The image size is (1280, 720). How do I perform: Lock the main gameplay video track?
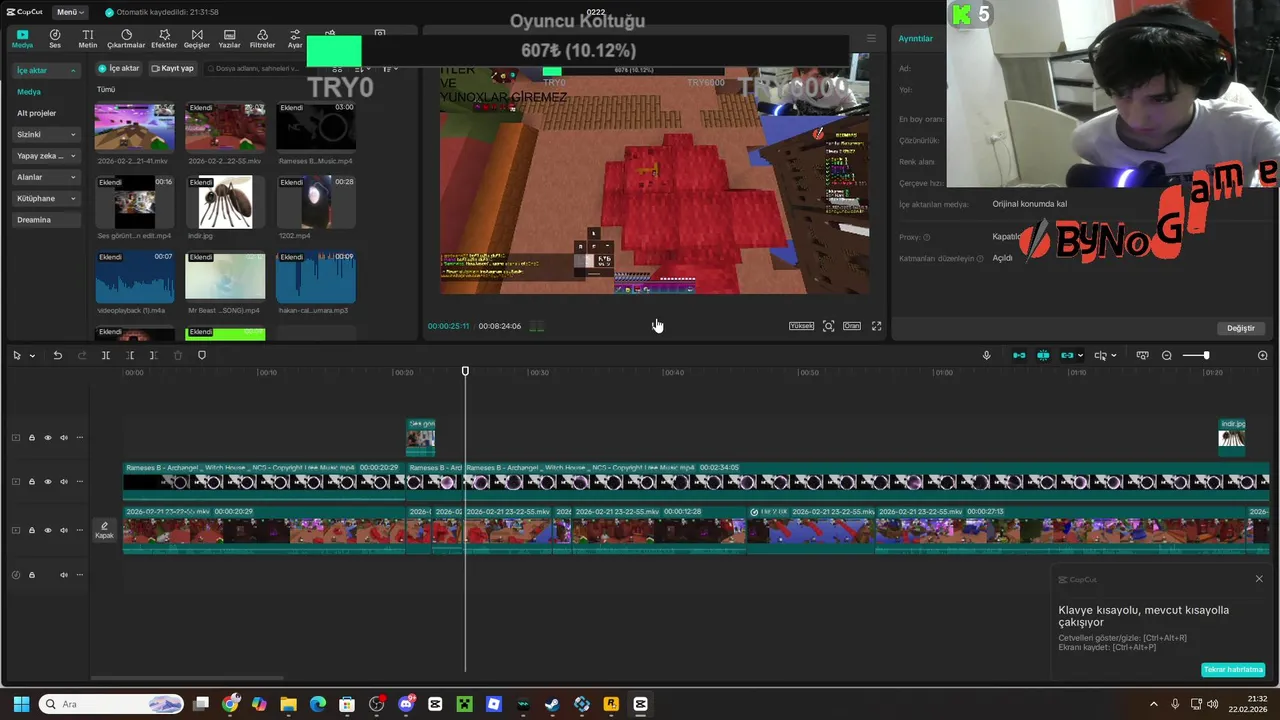[31, 530]
